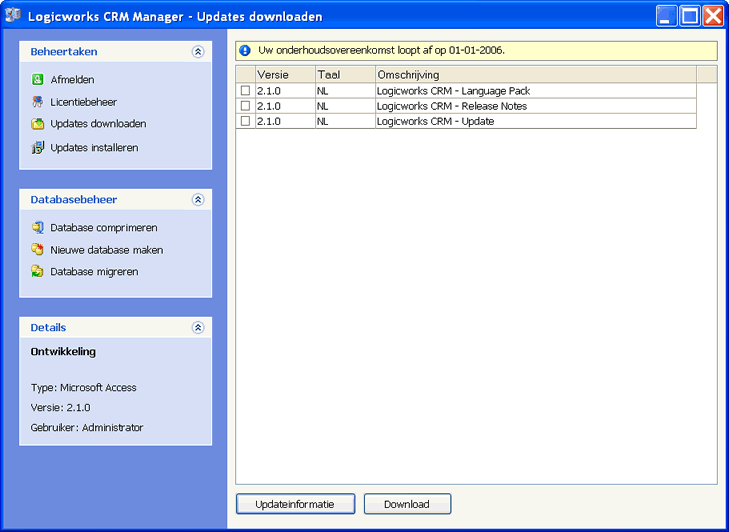
Task: Collapse the Beheertaken panel
Action: (198, 52)
